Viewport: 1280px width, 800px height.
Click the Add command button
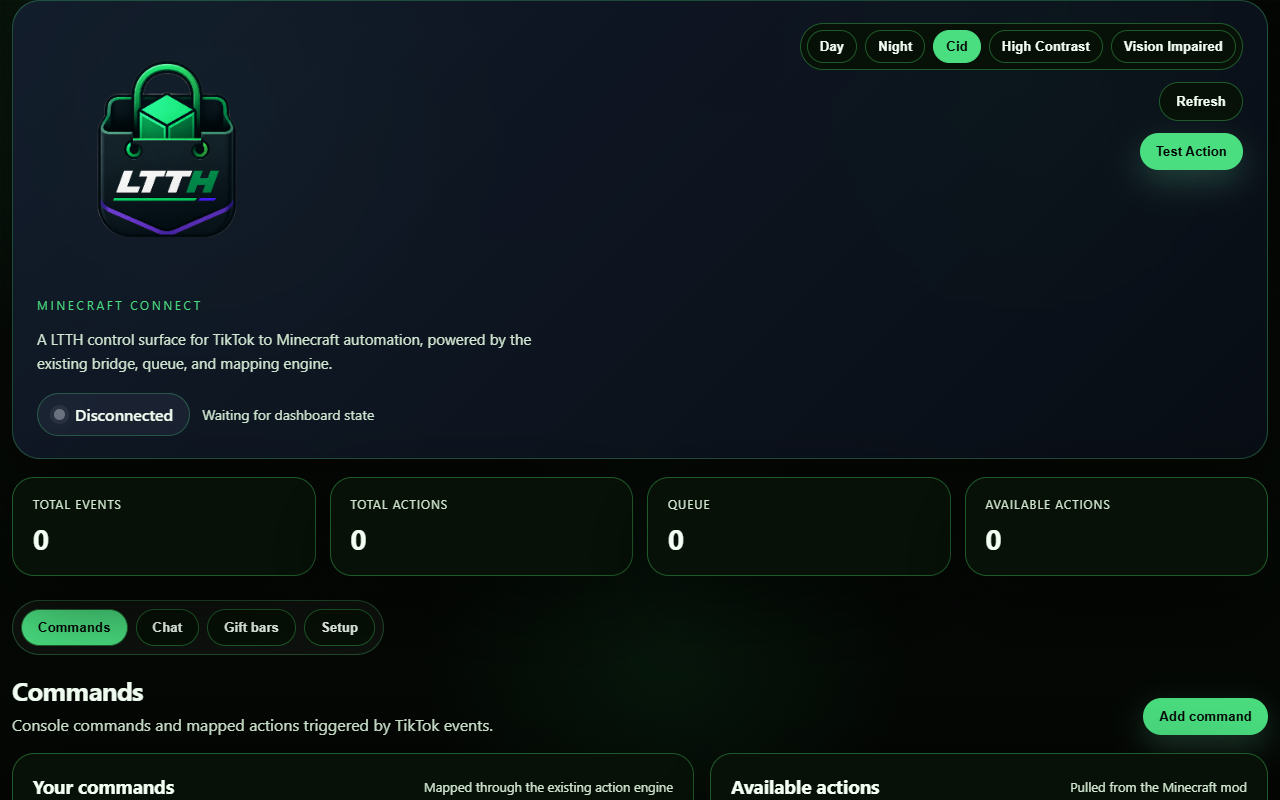[1205, 716]
